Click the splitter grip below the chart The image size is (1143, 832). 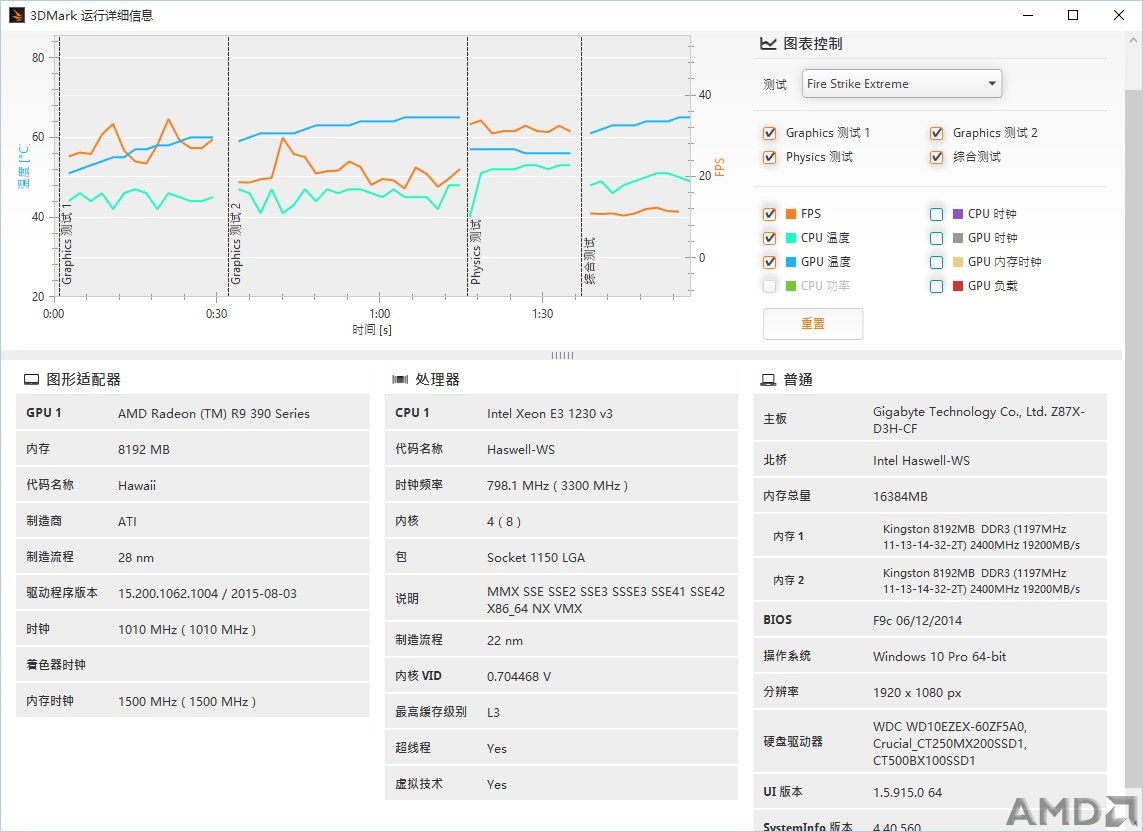[562, 356]
